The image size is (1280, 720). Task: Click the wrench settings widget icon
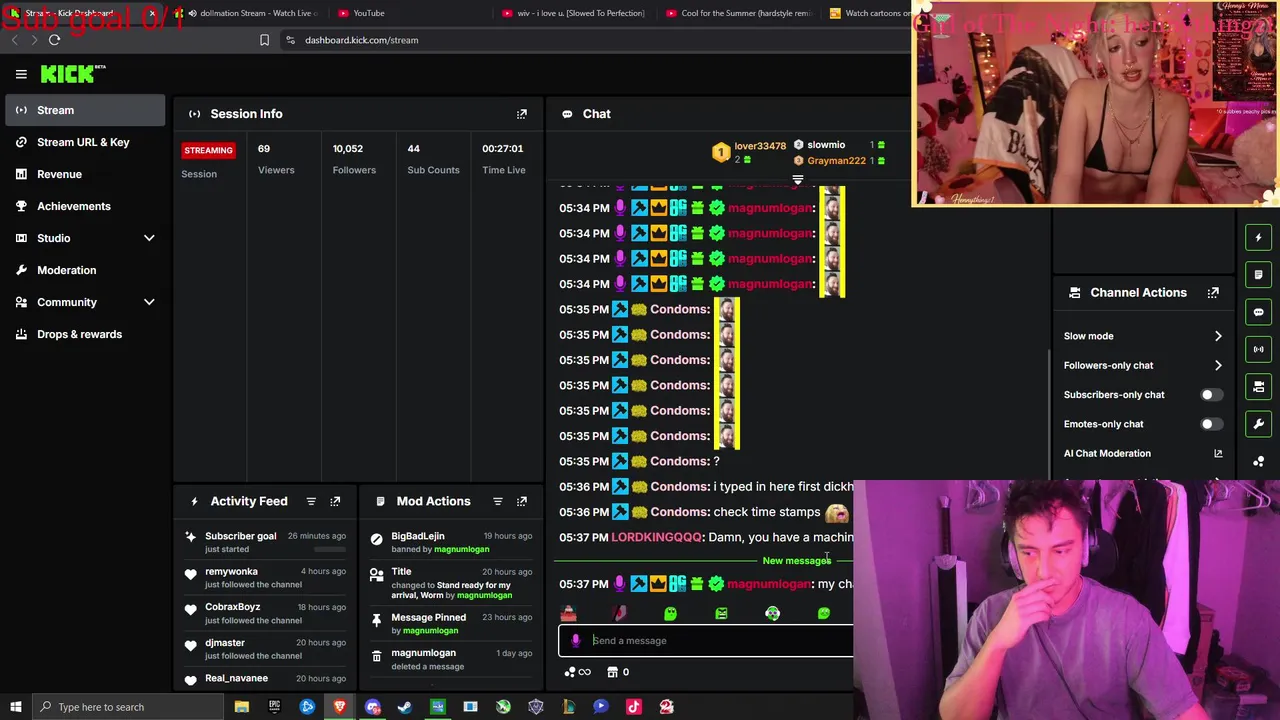coord(1258,424)
